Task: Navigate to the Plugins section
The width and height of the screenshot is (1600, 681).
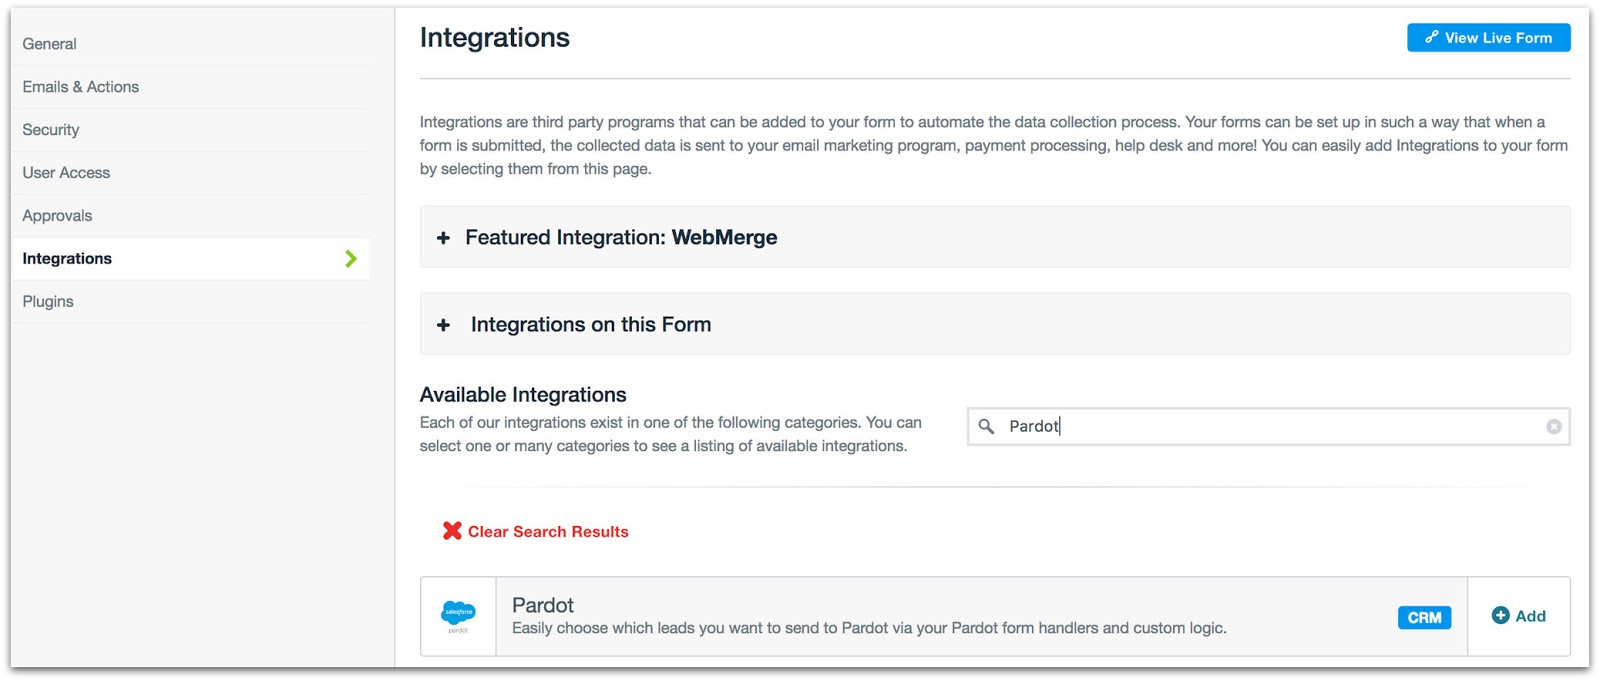Action: (47, 300)
